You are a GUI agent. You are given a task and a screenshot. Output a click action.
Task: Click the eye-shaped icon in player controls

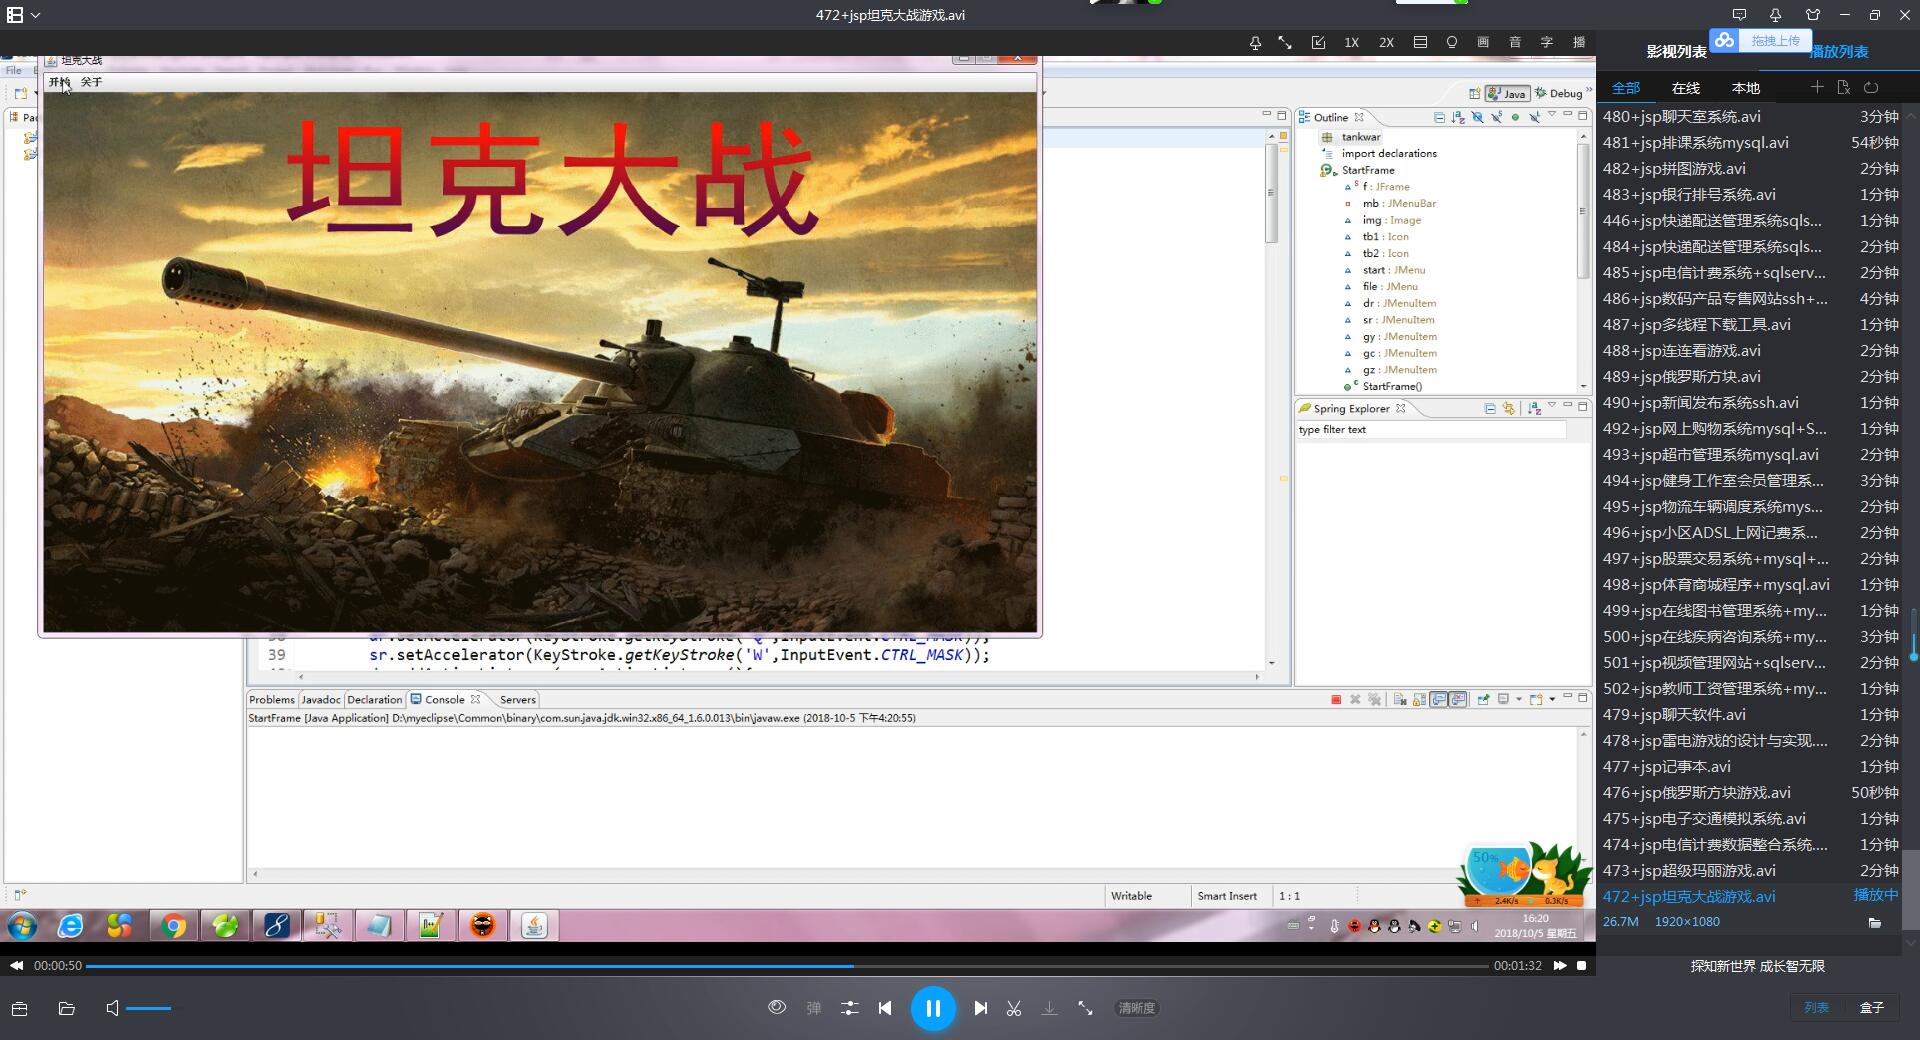click(777, 1007)
